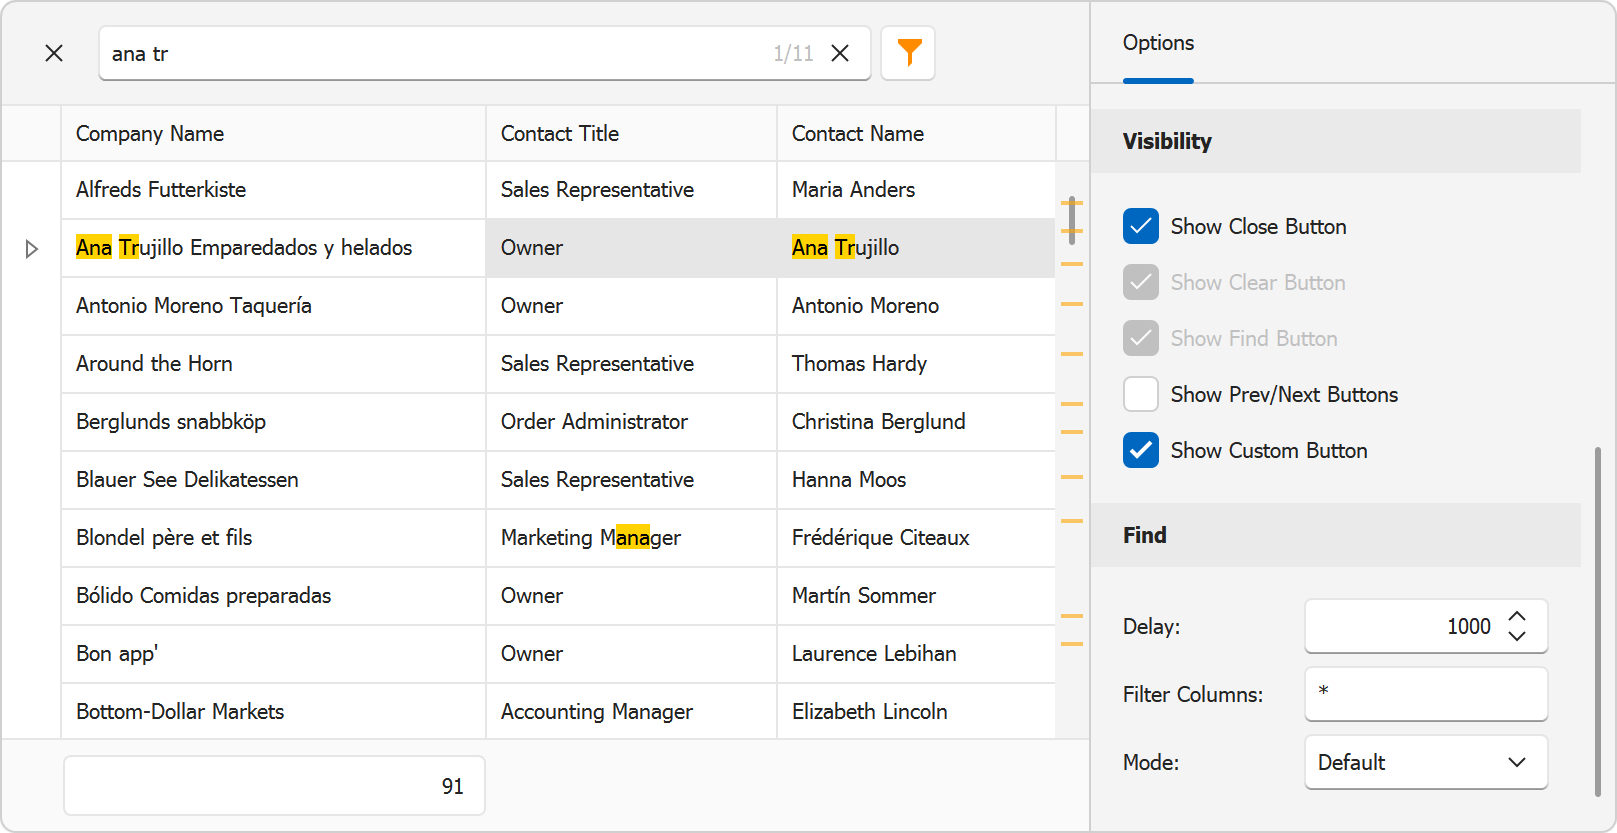
Task: Click the orange filter funnel button
Action: tap(908, 53)
